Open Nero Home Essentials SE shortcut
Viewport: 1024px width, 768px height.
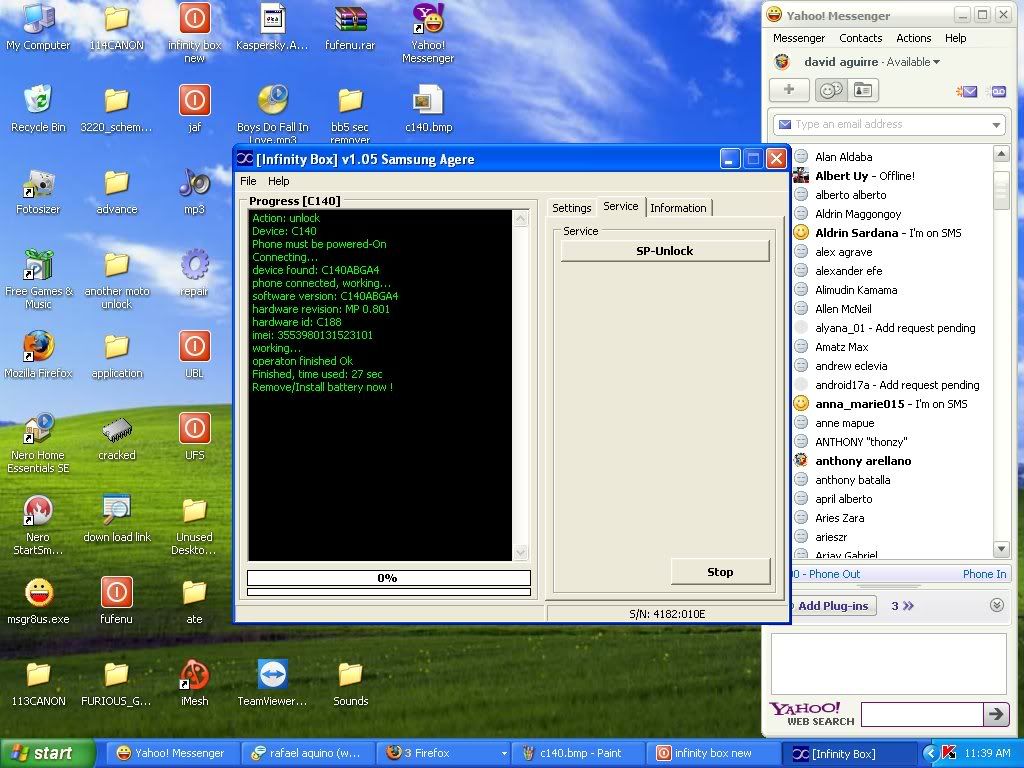[38, 443]
